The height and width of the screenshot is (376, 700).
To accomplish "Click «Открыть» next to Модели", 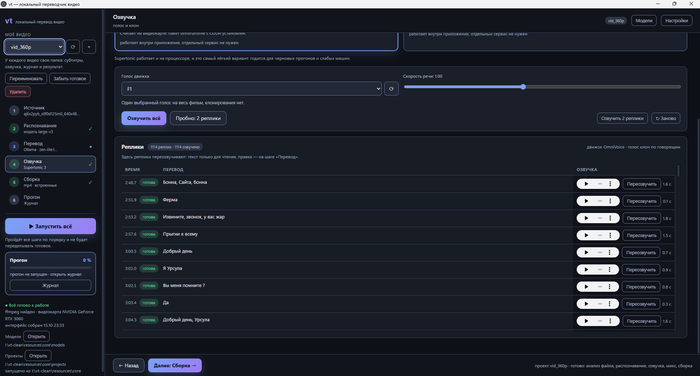I will [x=37, y=336].
